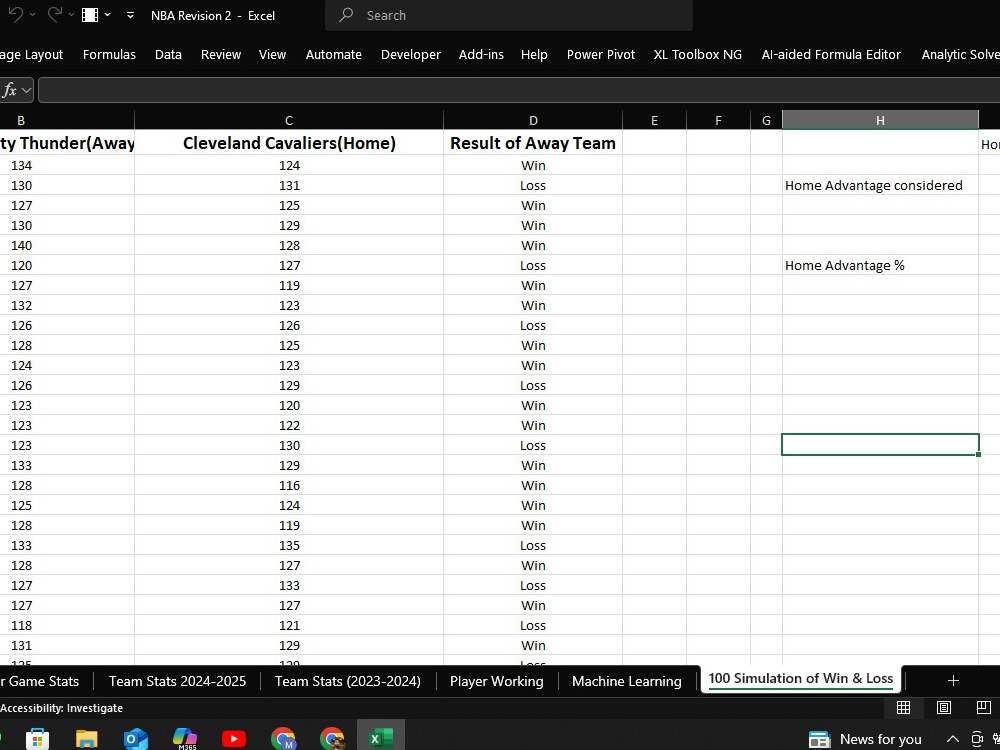Select column D header

pos(533,121)
